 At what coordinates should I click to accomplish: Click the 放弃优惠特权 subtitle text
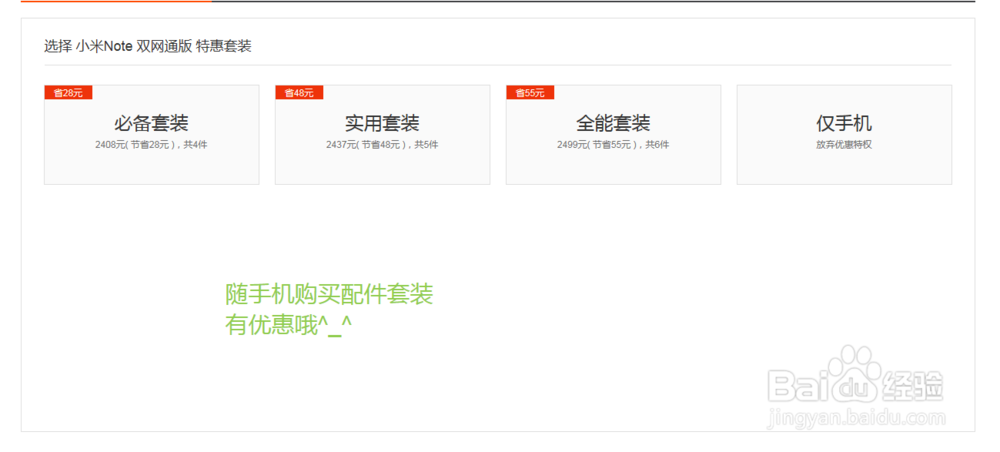pos(844,145)
